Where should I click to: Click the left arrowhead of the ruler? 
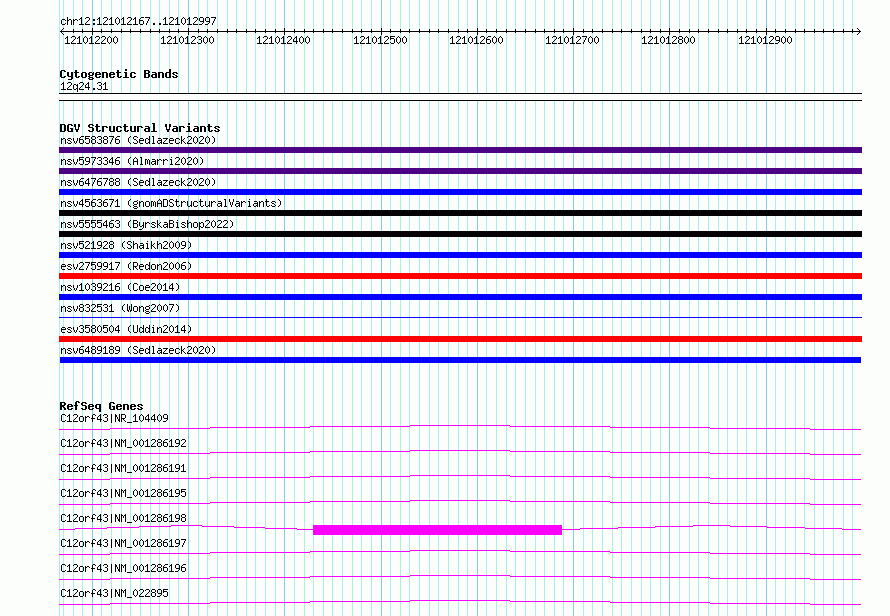tap(62, 32)
